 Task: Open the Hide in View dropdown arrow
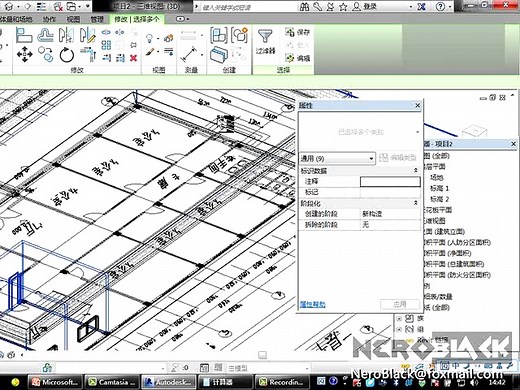coord(158,38)
